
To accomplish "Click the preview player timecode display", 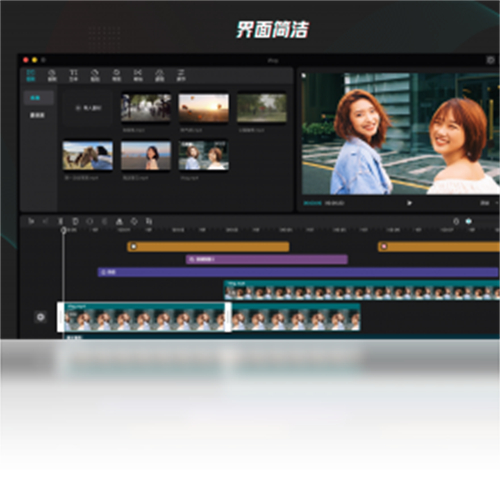I will 324,203.
